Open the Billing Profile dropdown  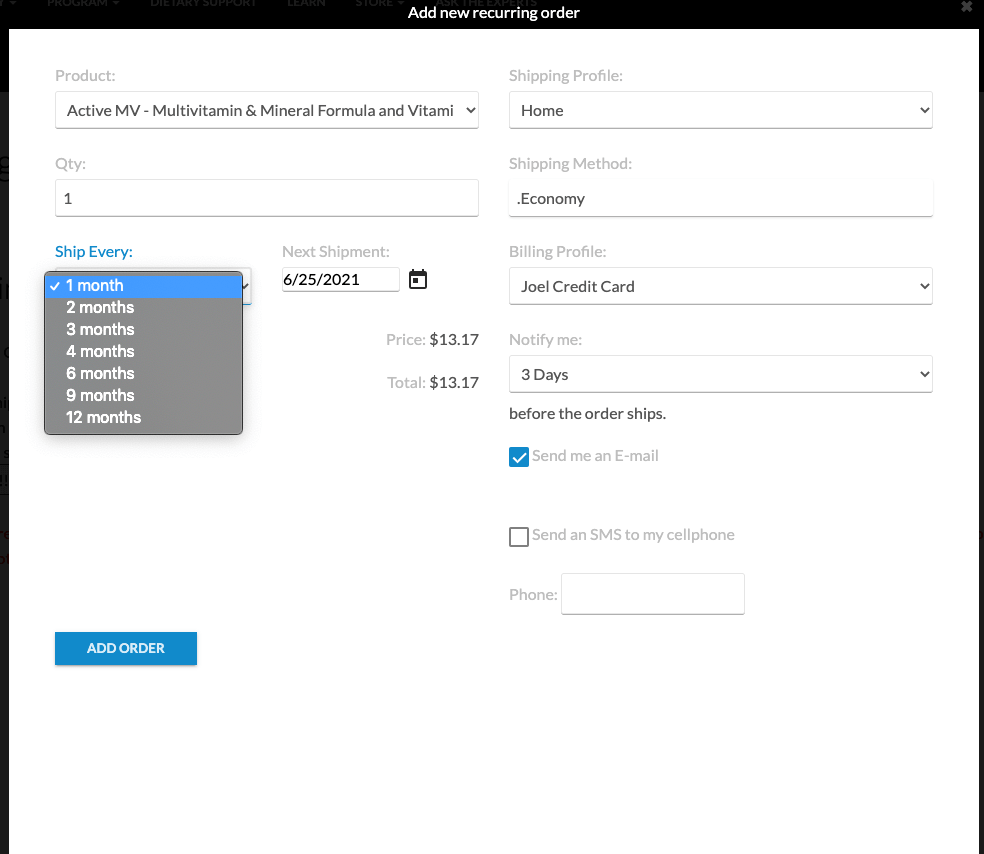point(720,287)
